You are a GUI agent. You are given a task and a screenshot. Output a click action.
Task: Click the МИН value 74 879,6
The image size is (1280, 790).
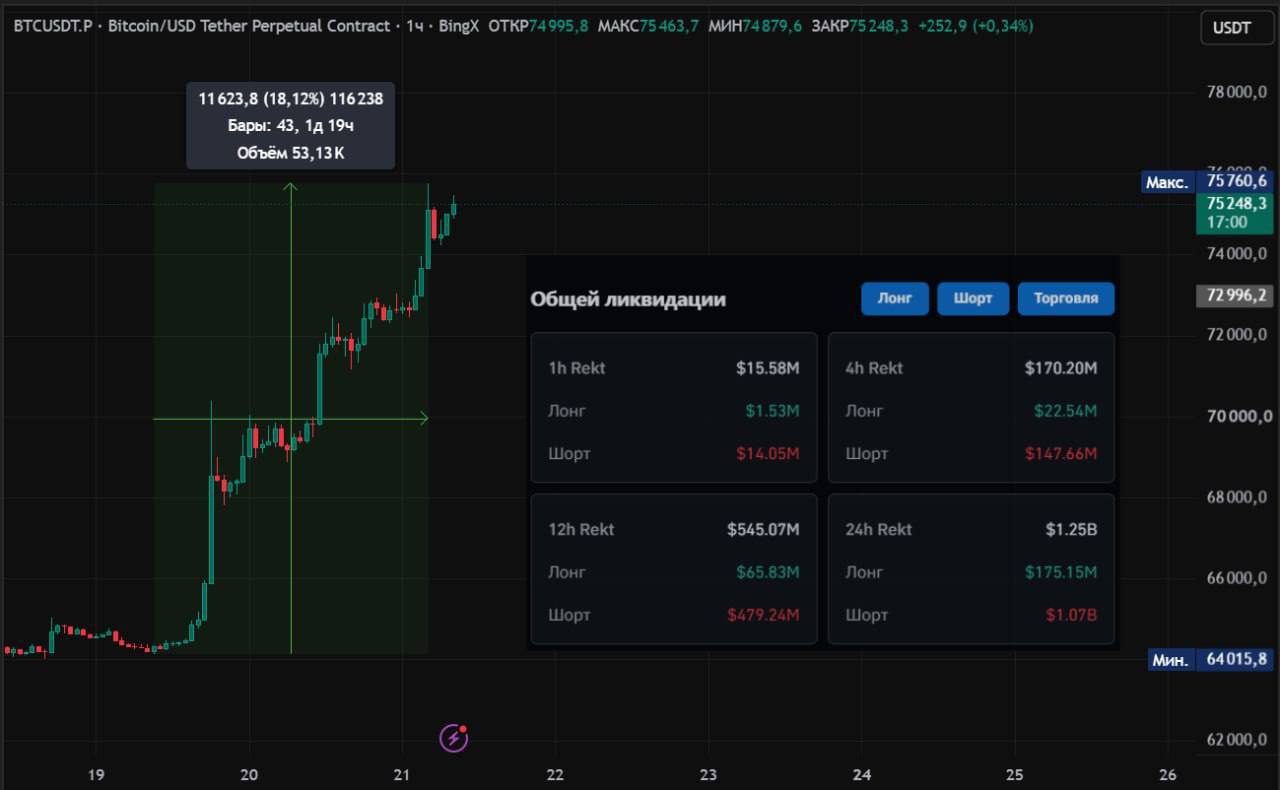[x=772, y=26]
